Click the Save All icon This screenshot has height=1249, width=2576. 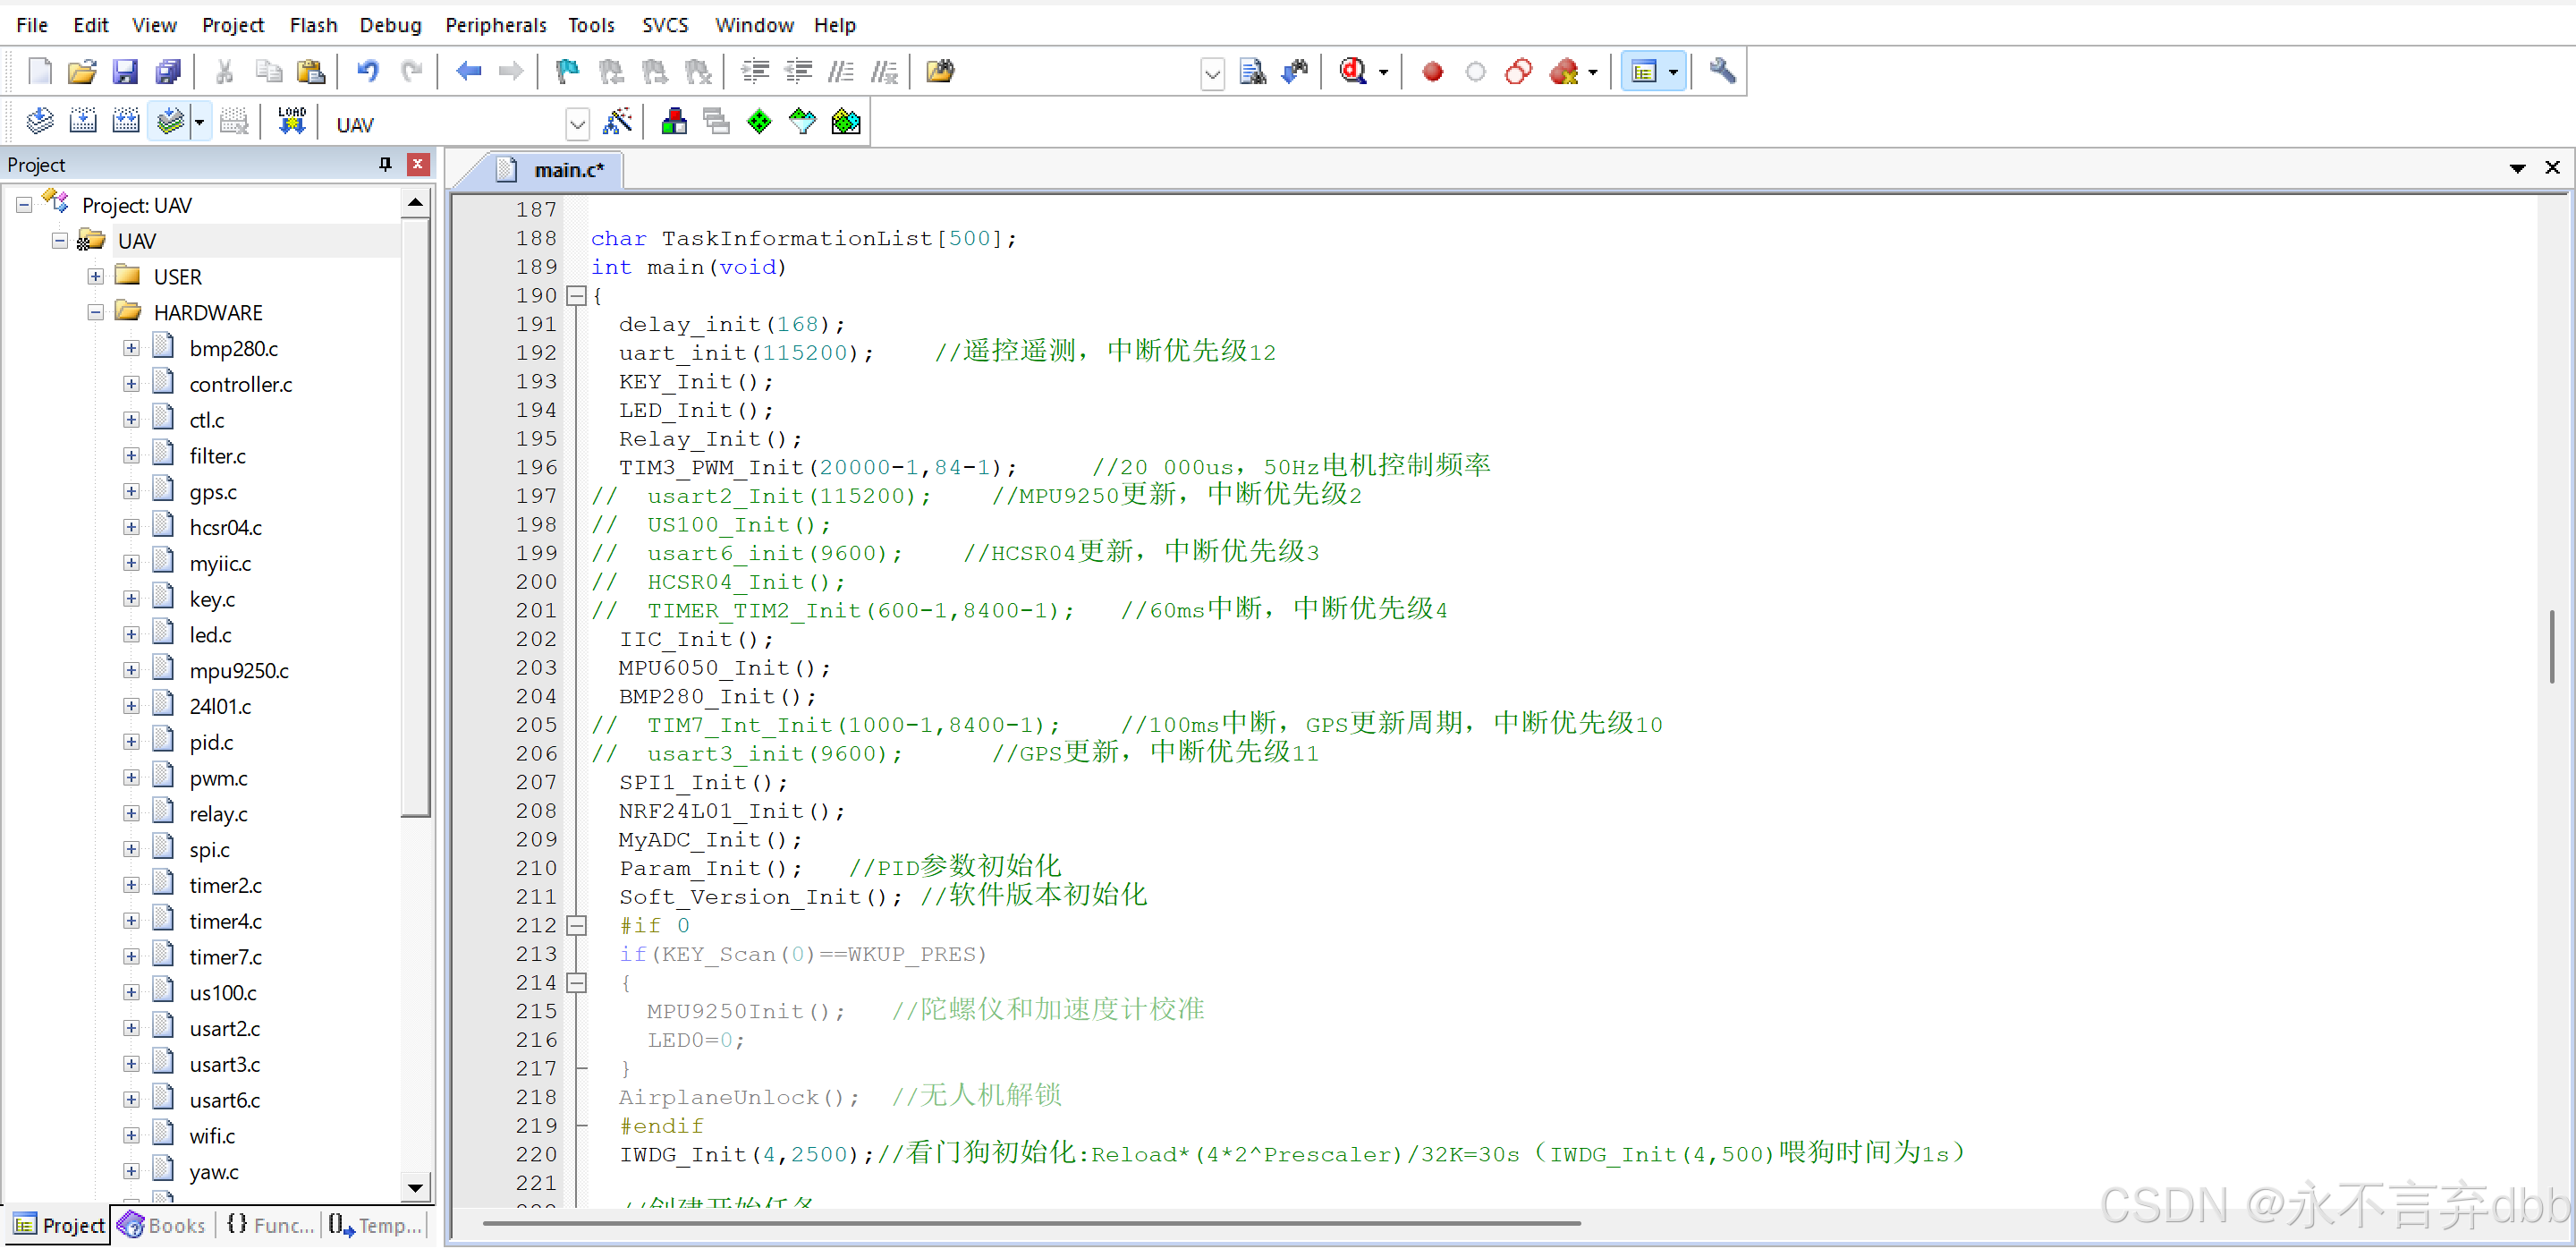pyautogui.click(x=168, y=71)
